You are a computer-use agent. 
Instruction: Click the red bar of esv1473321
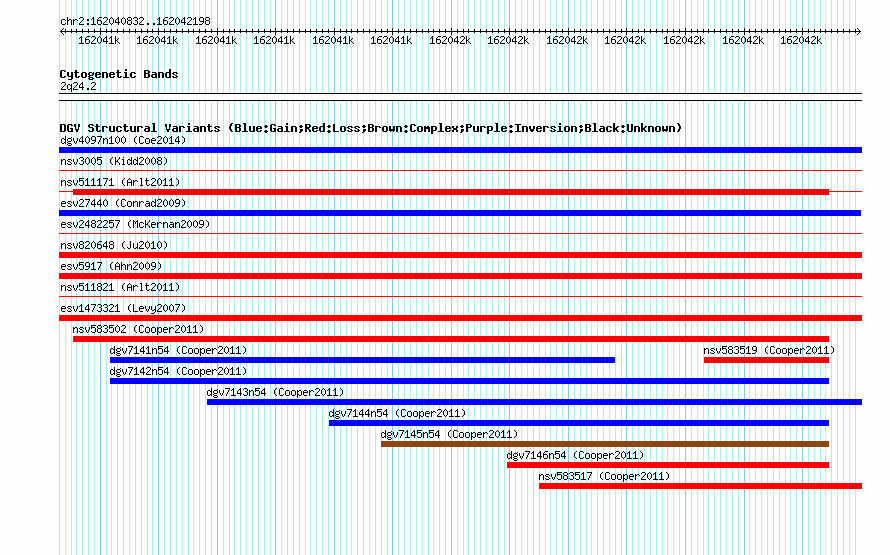coord(460,318)
